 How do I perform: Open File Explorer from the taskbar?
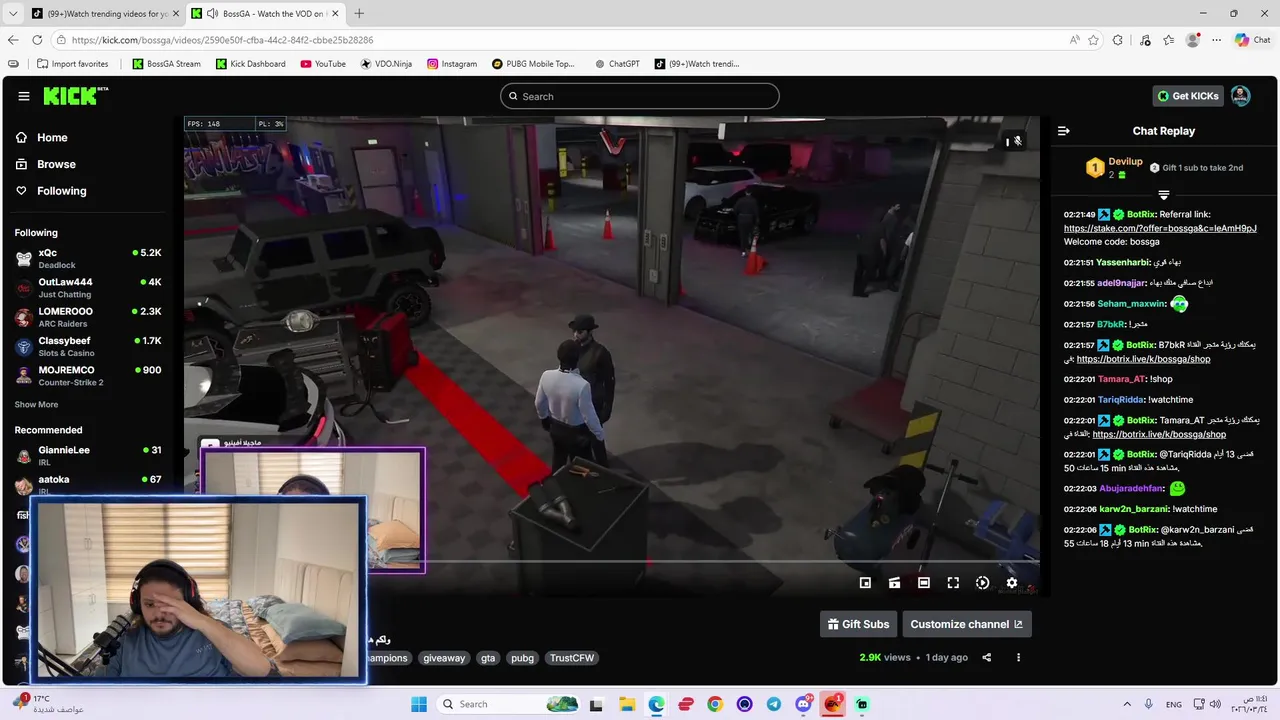point(626,704)
